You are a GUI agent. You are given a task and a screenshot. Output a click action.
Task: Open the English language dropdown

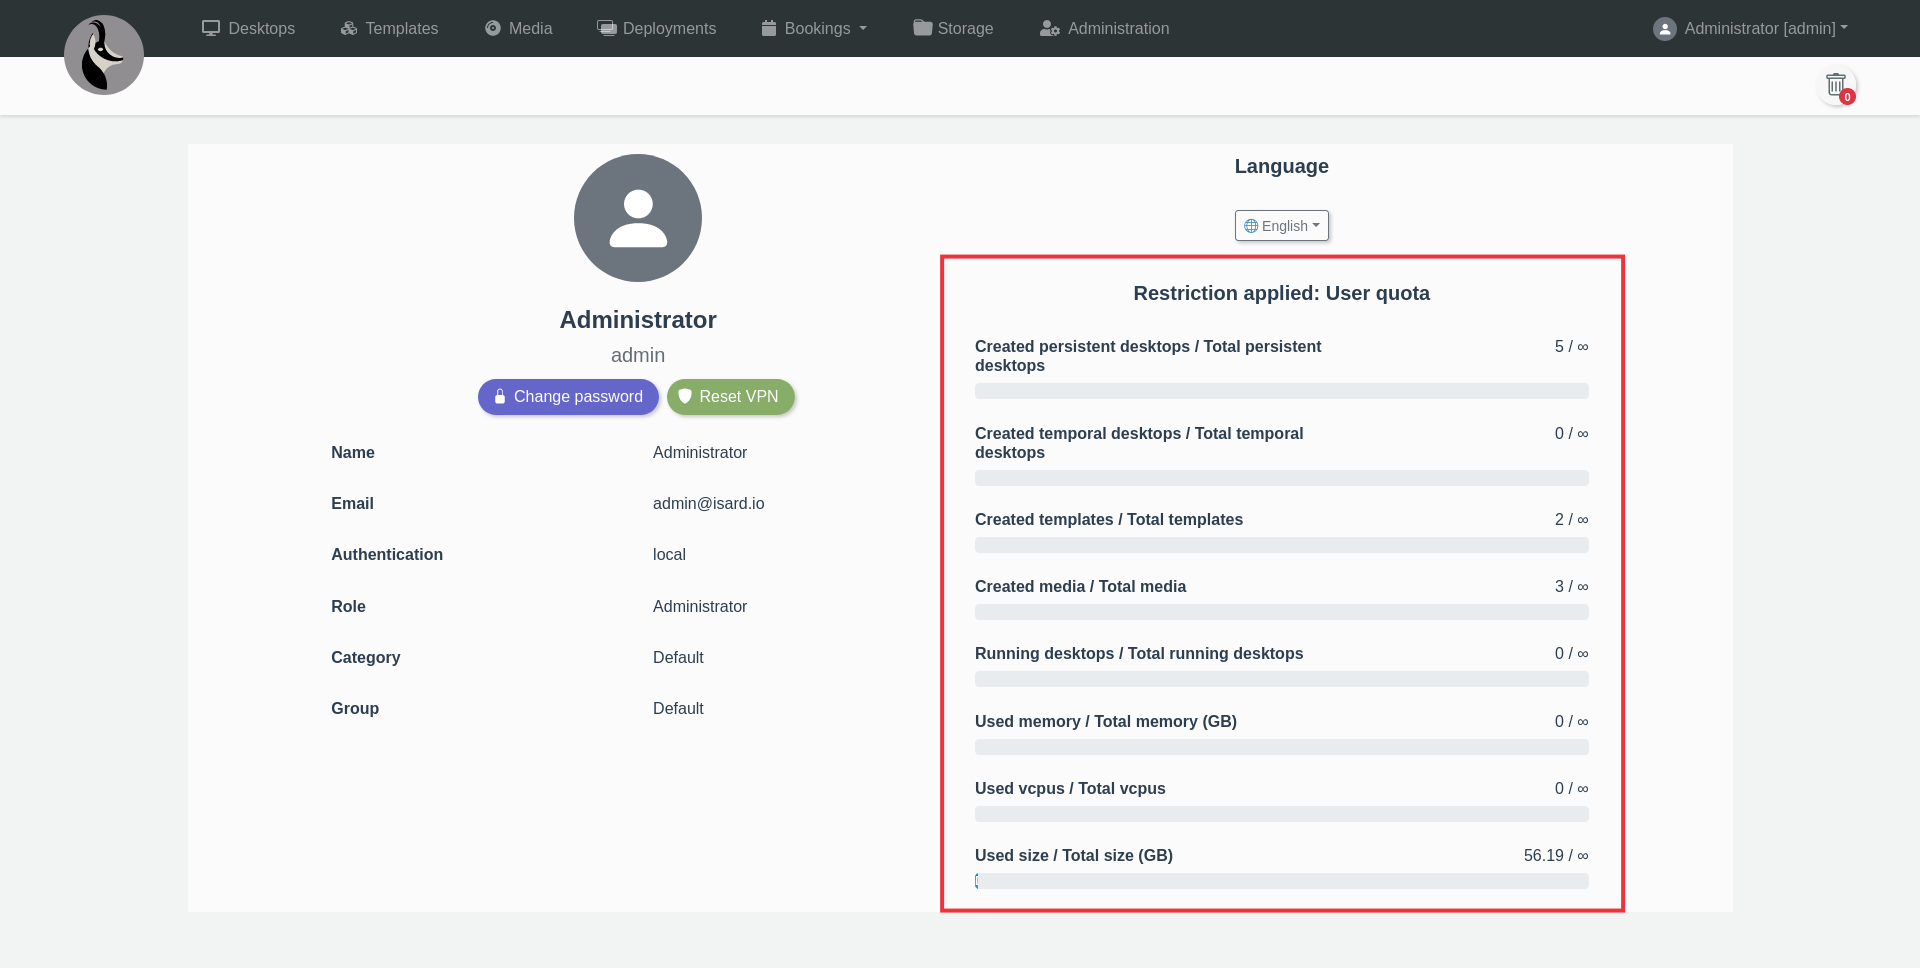(1281, 226)
